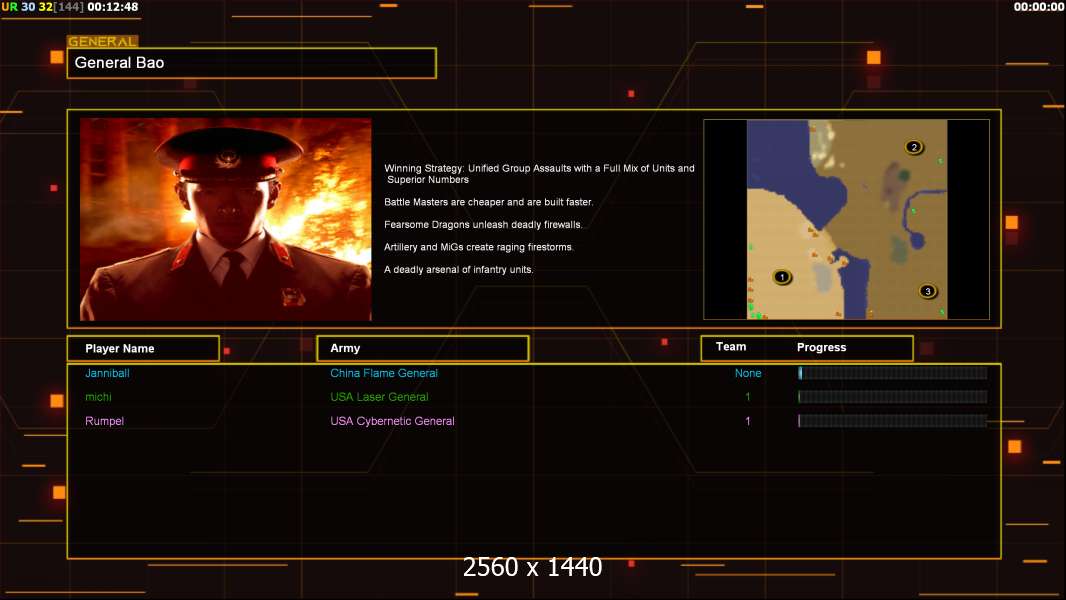Click michi's team number 1
The width and height of the screenshot is (1066, 600).
[x=748, y=397]
